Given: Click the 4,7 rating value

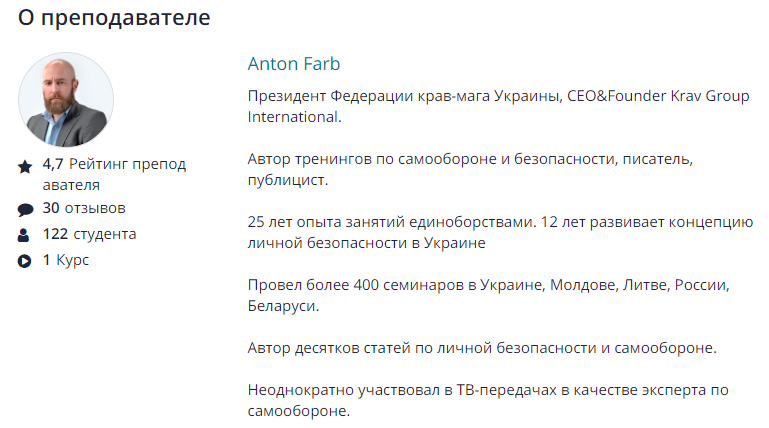Looking at the screenshot, I should pyautogui.click(x=53, y=165).
